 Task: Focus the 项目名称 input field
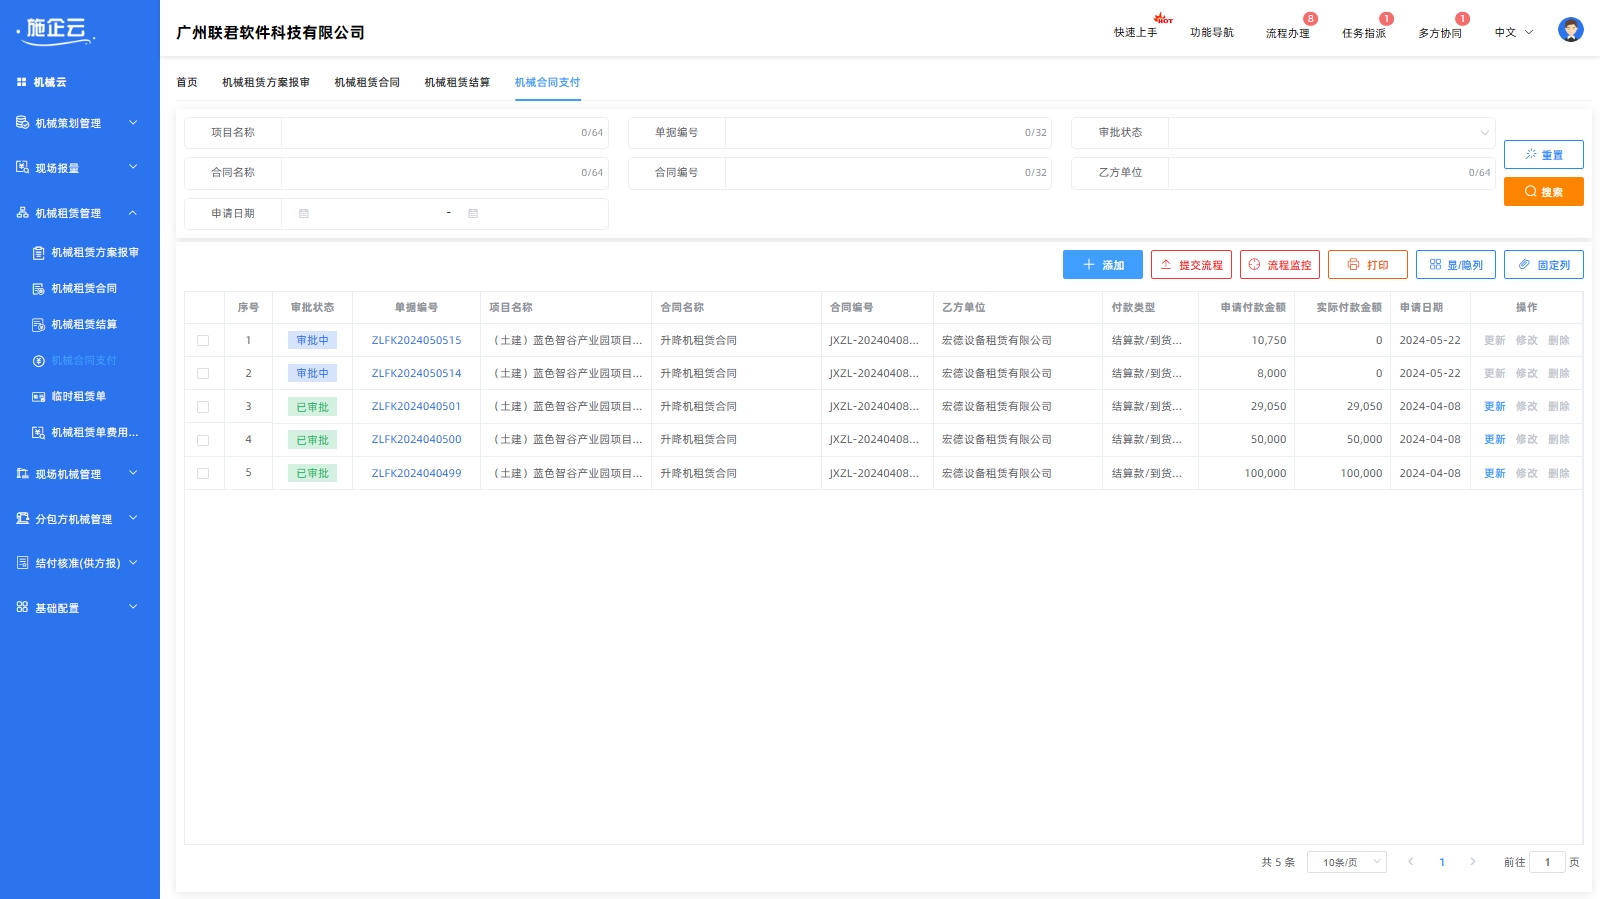coord(445,133)
